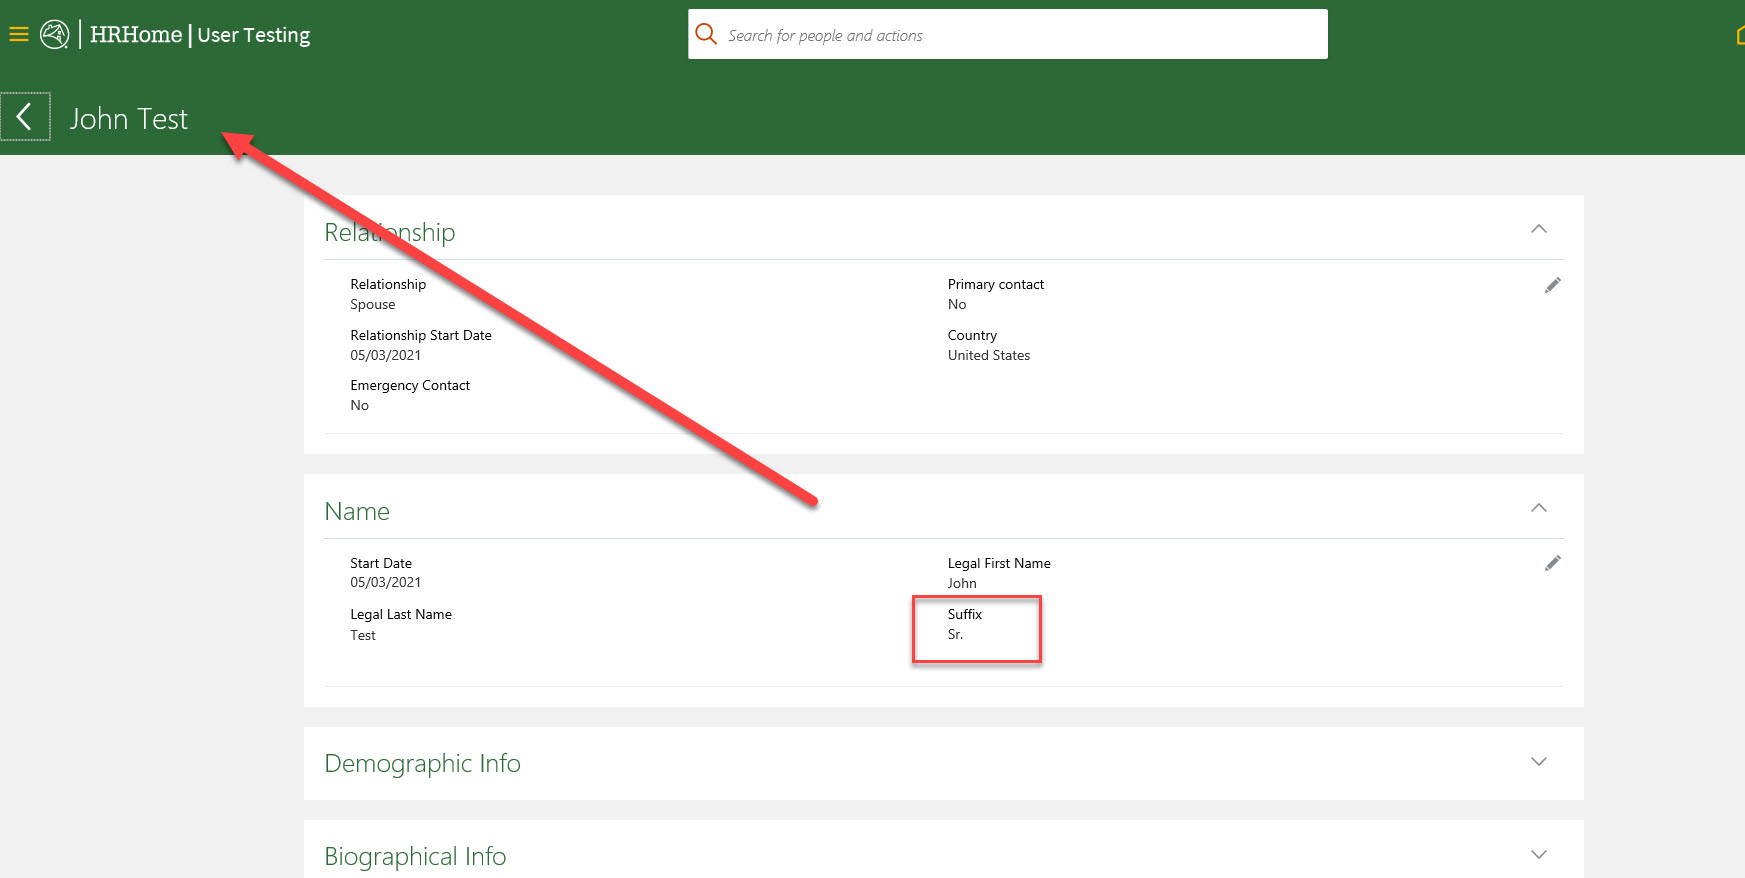Collapse the Name section chevron
The image size is (1745, 878).
click(1538, 508)
